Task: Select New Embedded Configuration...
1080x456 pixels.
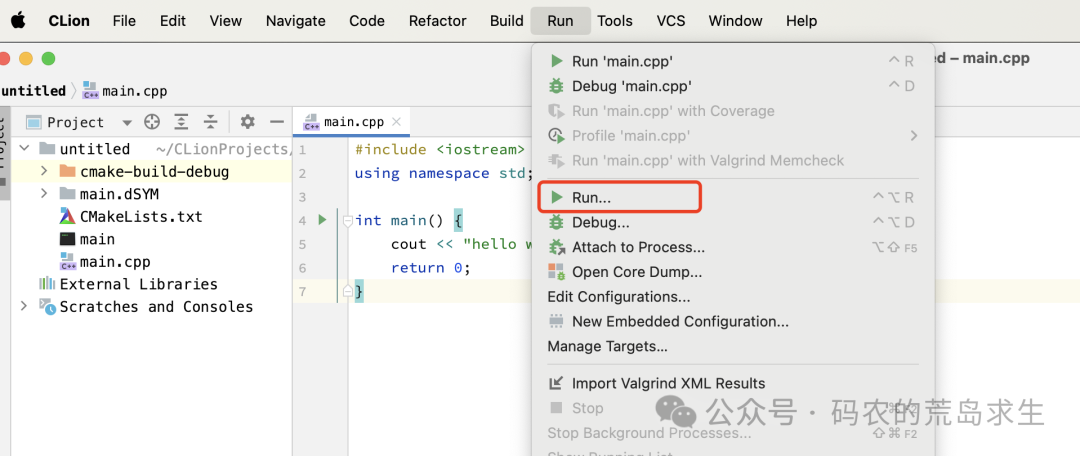Action: 733,322
